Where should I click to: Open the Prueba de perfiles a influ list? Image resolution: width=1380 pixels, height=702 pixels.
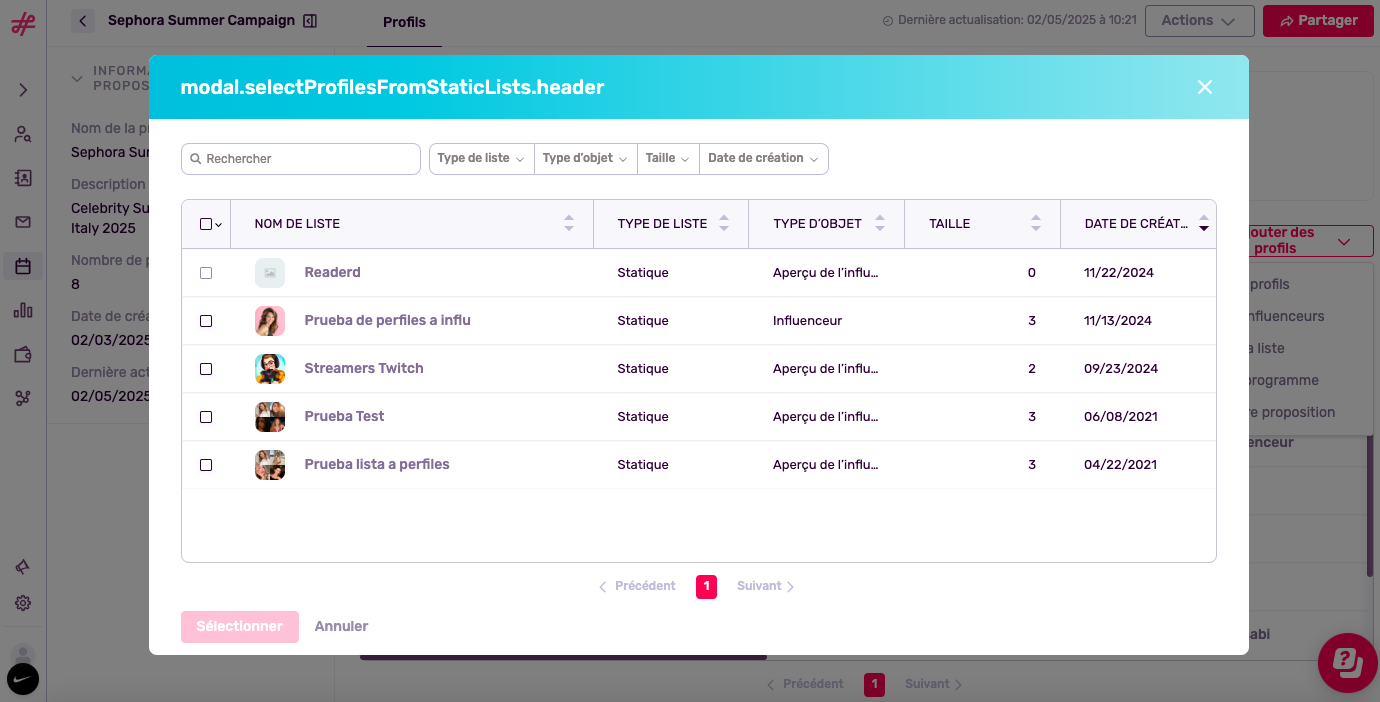click(388, 321)
